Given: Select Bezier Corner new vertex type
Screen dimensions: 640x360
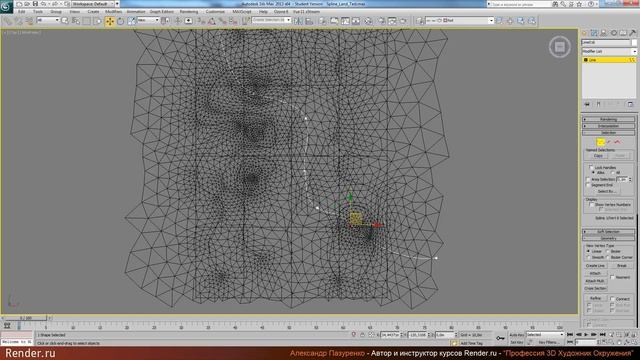Looking at the screenshot, I should coord(608,257).
